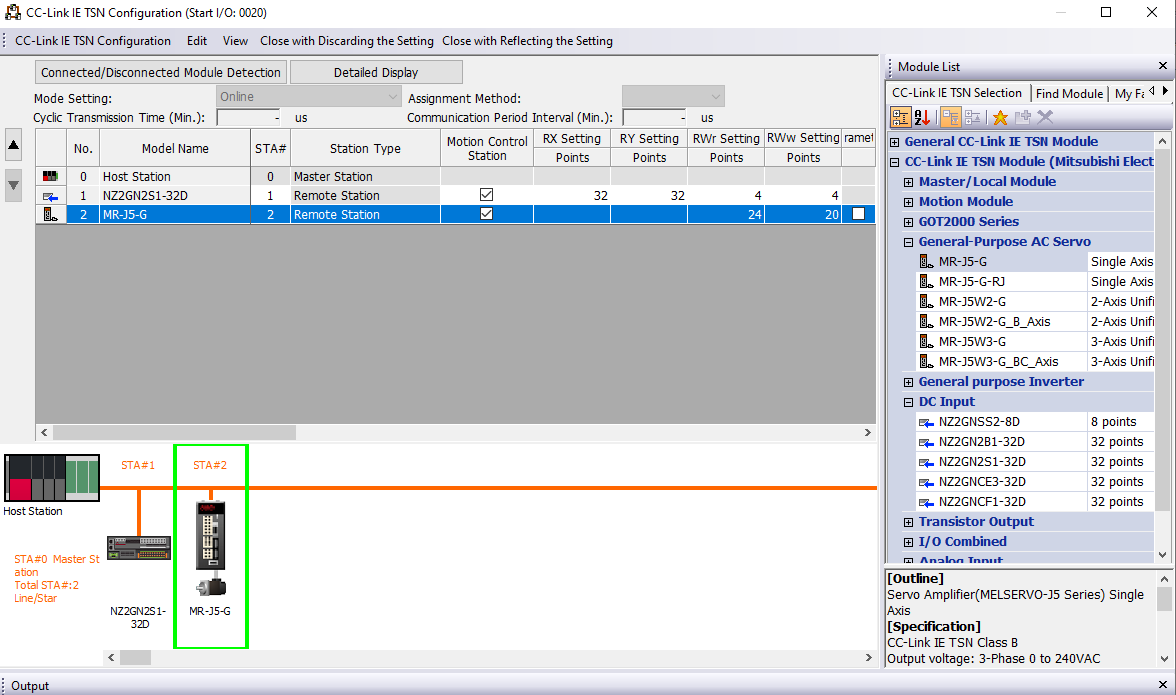This screenshot has height=695, width=1176.
Task: Tick the parameter checkbox in MR-J5-G row
Action: pyautogui.click(x=859, y=214)
